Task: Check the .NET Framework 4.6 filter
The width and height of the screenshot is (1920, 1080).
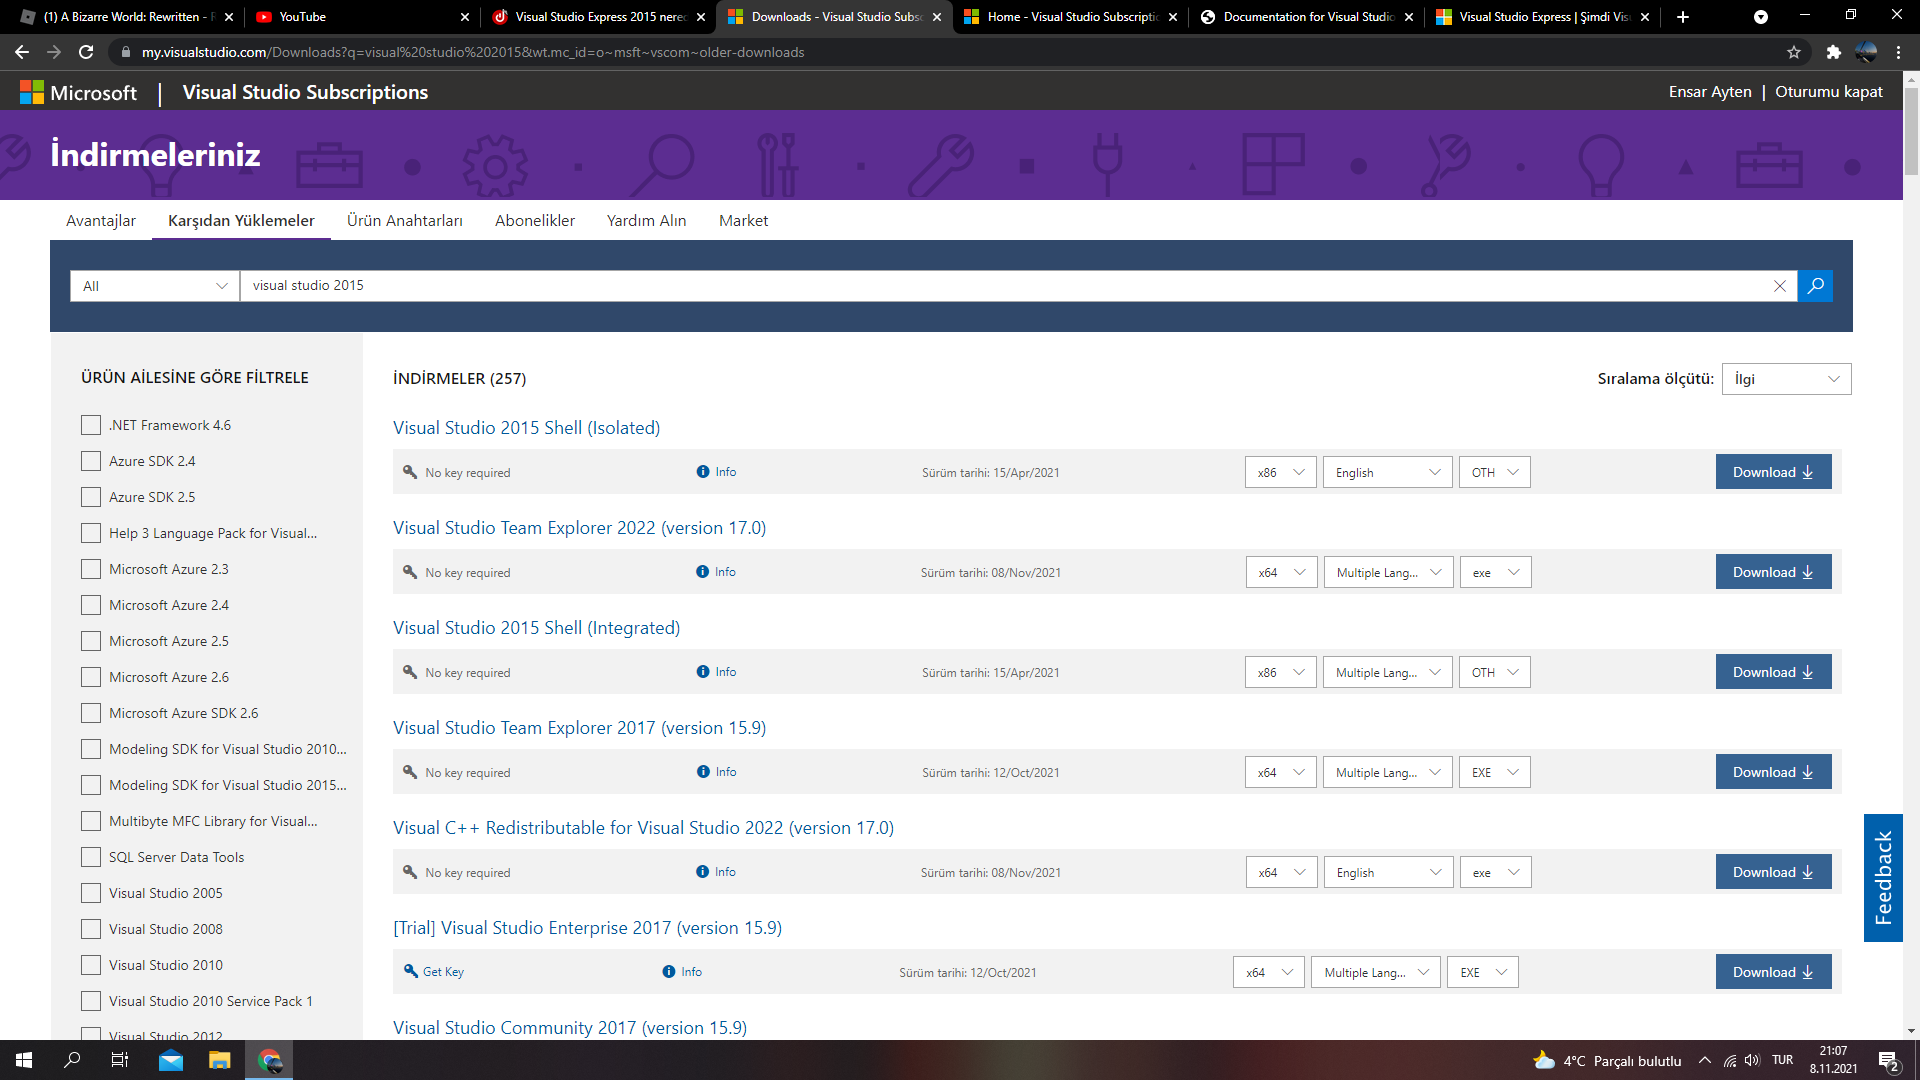Action: tap(91, 425)
